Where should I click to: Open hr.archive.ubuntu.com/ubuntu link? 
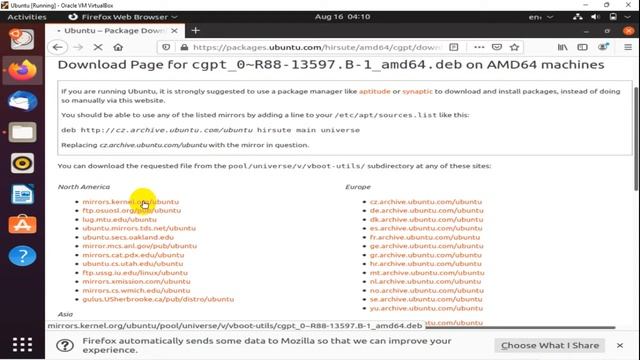click(x=426, y=264)
